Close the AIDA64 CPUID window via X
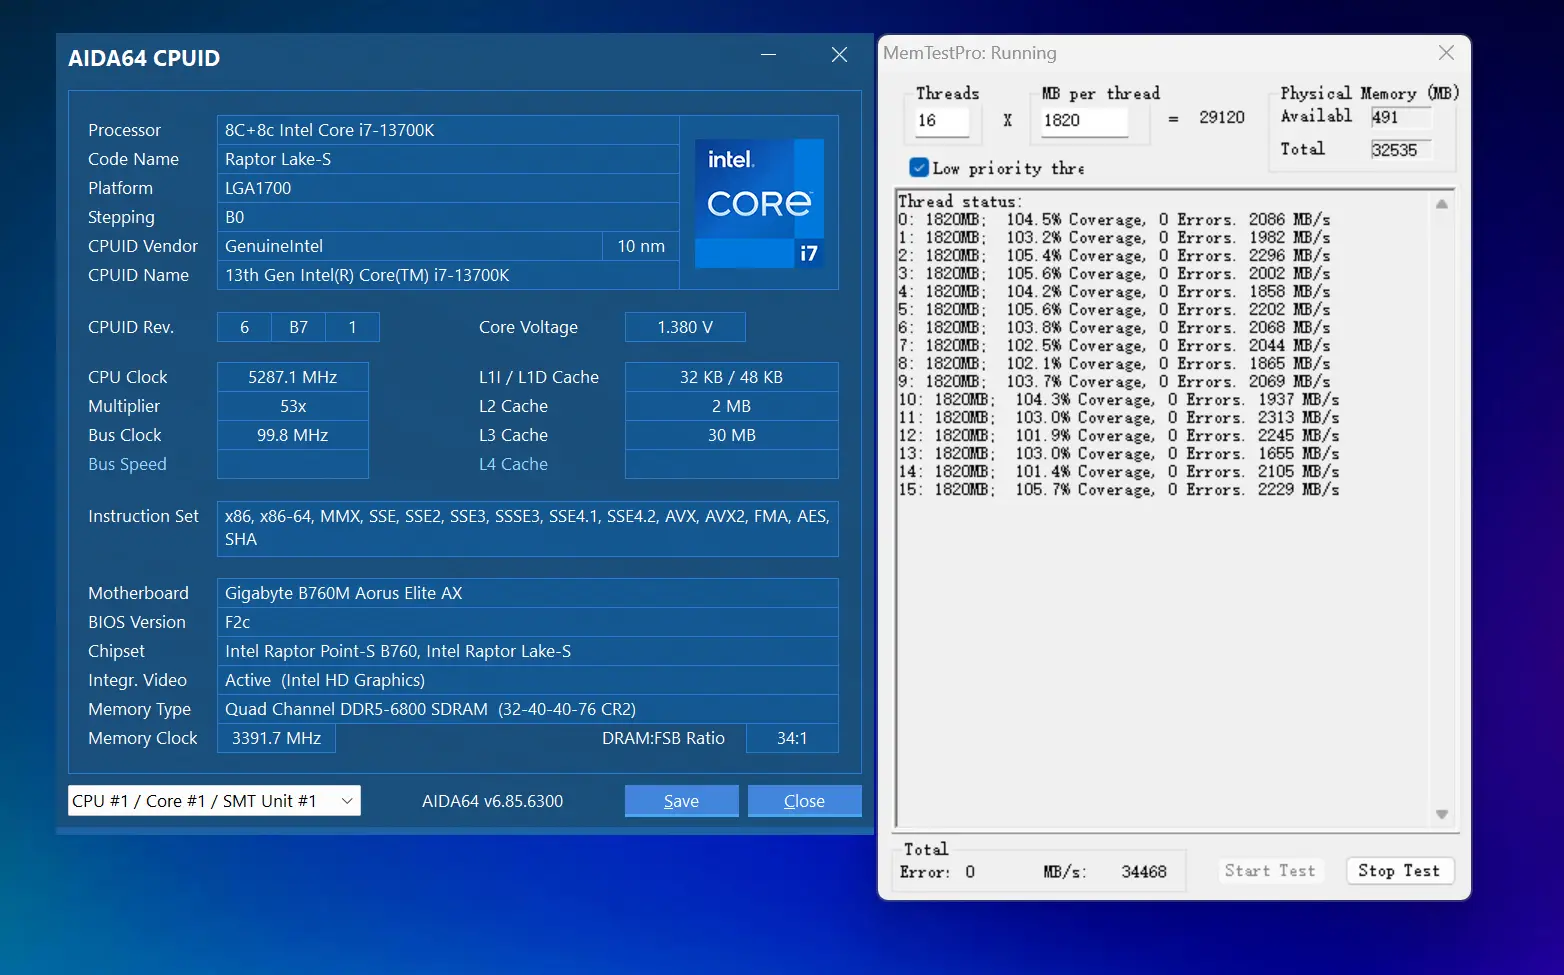Screen dimensions: 1564x975 pos(839,55)
